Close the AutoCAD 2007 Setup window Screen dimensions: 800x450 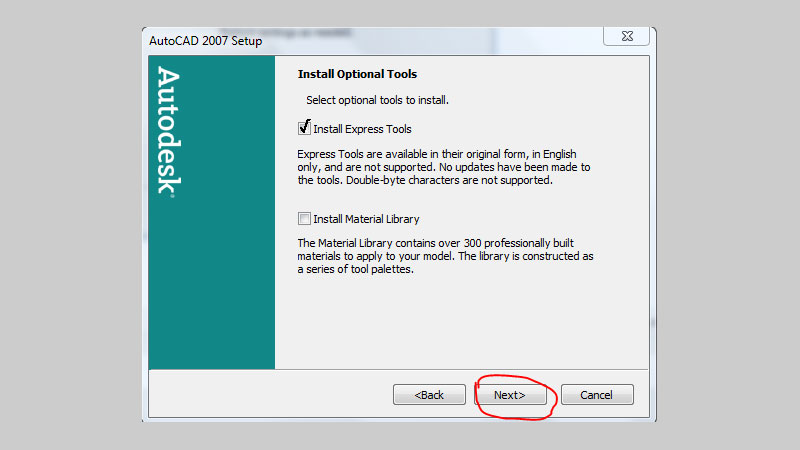point(627,36)
